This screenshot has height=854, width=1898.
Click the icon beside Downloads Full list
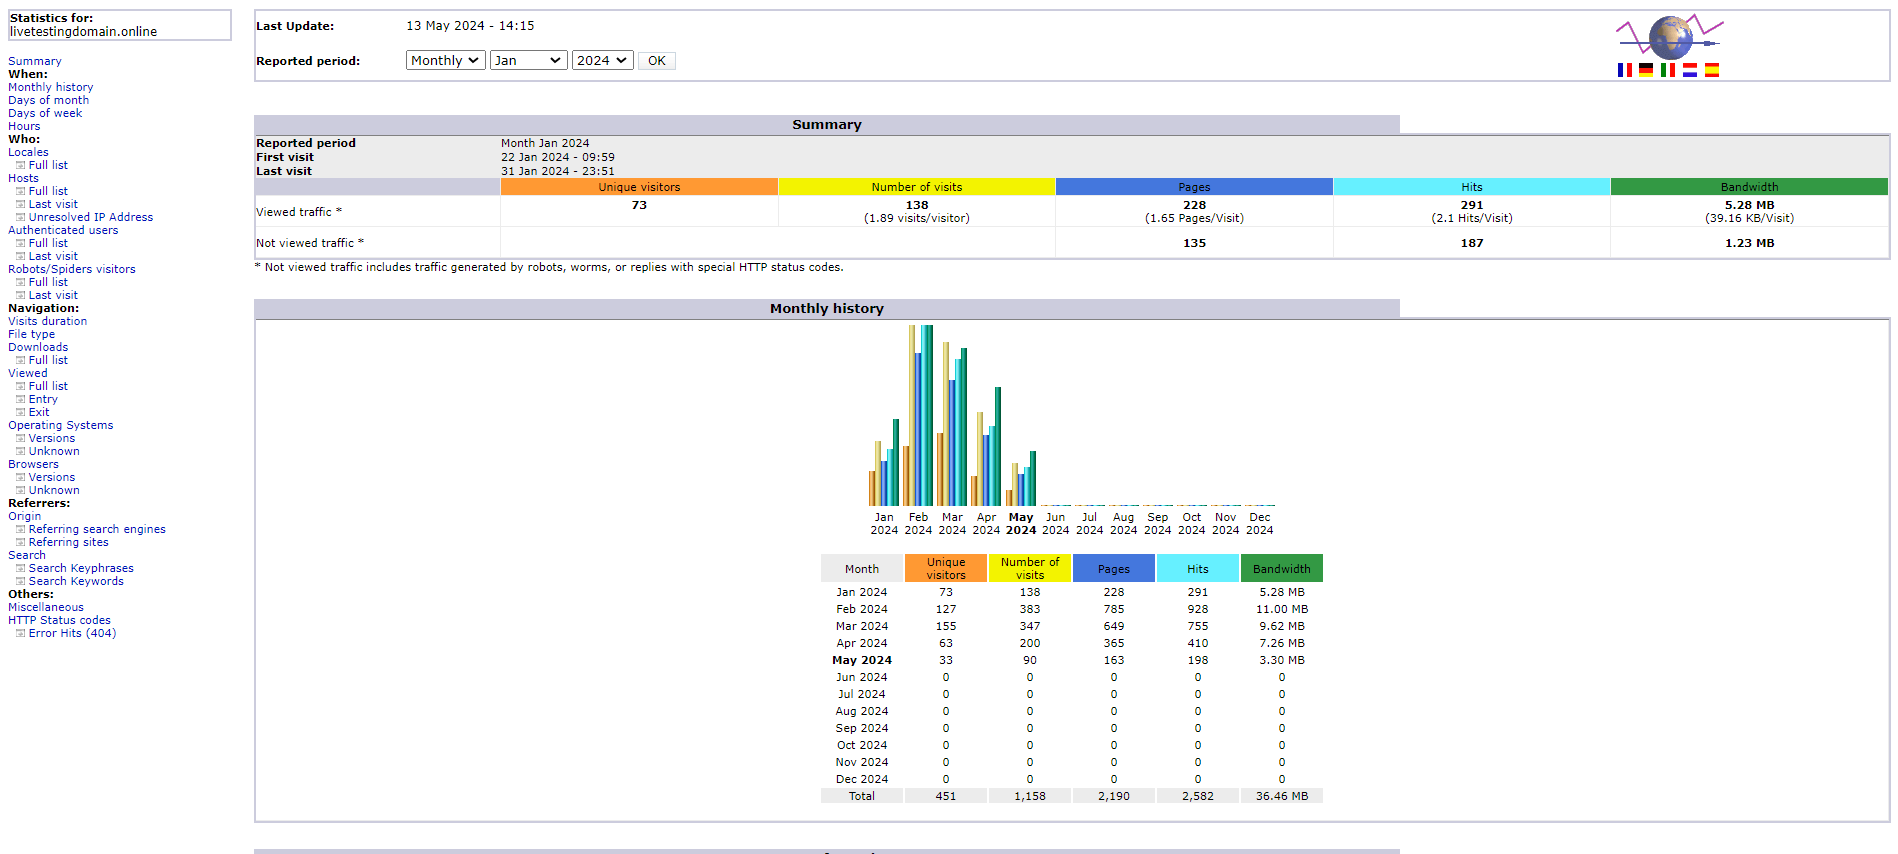pos(20,360)
